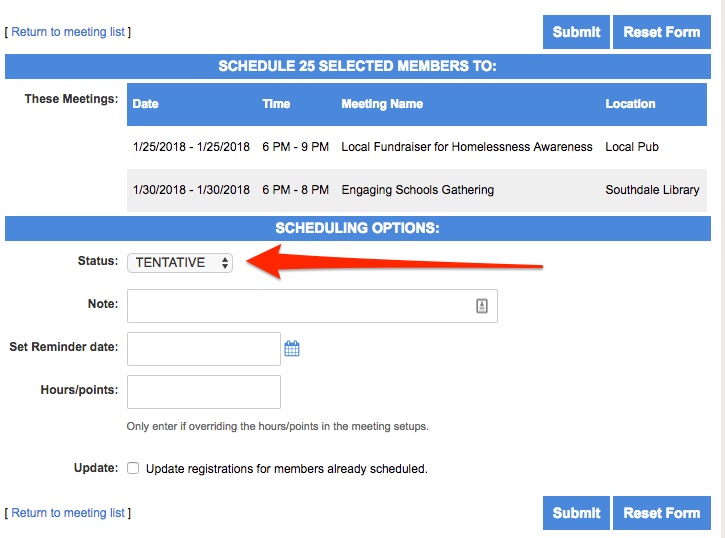
Task: Focus the Set Reminder date field
Action: point(204,349)
